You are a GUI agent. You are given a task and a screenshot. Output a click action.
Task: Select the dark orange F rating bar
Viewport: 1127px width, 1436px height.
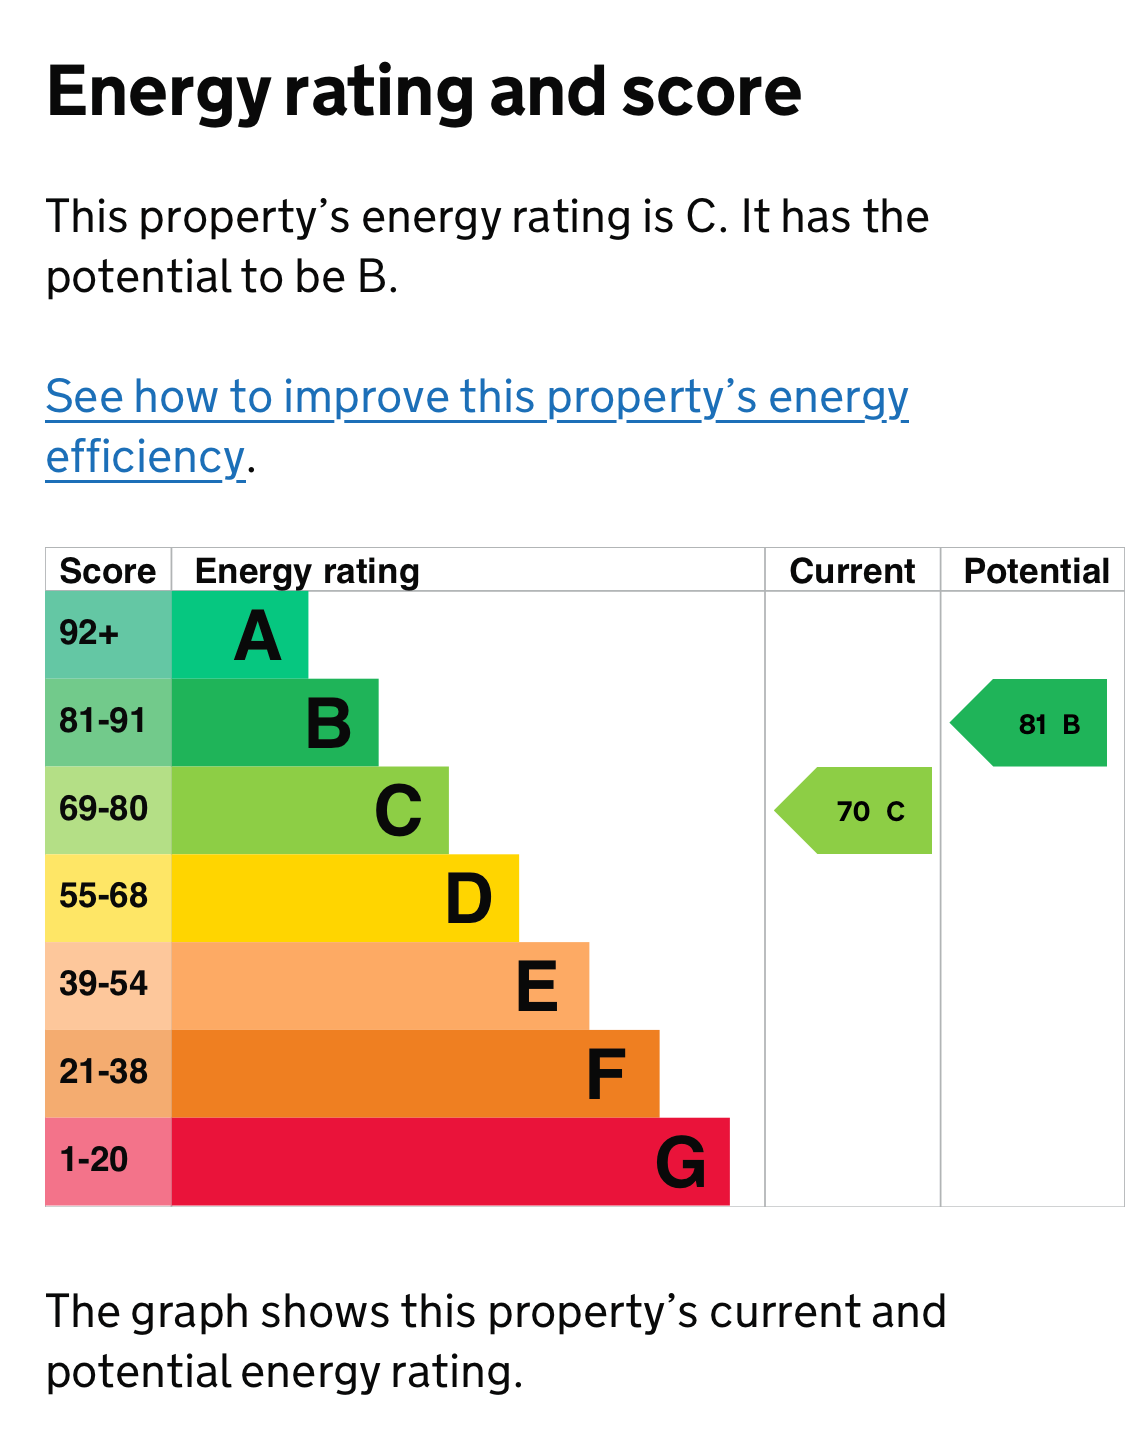point(415,1073)
